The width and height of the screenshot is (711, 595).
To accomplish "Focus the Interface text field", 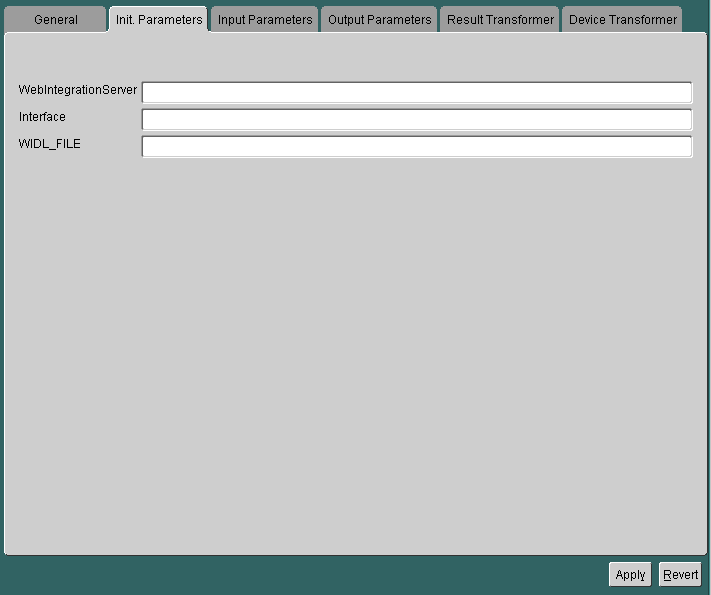I will (417, 119).
